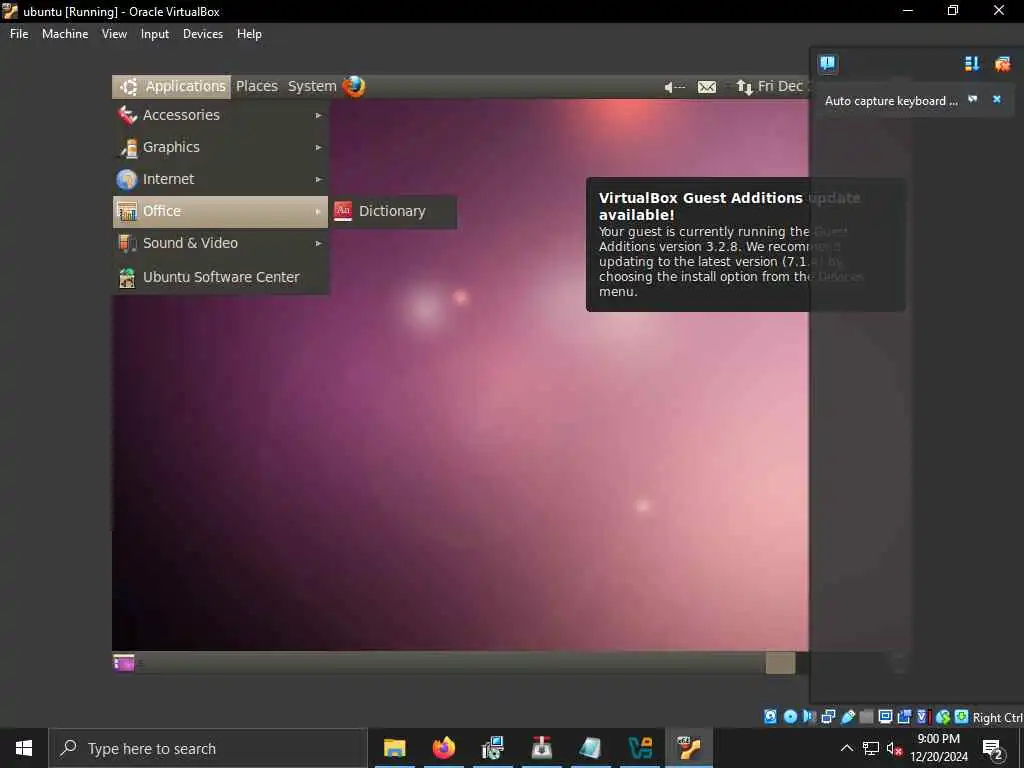Click the keyboard capture green arrow icon
The height and width of the screenshot is (768, 1024).
coord(961,717)
